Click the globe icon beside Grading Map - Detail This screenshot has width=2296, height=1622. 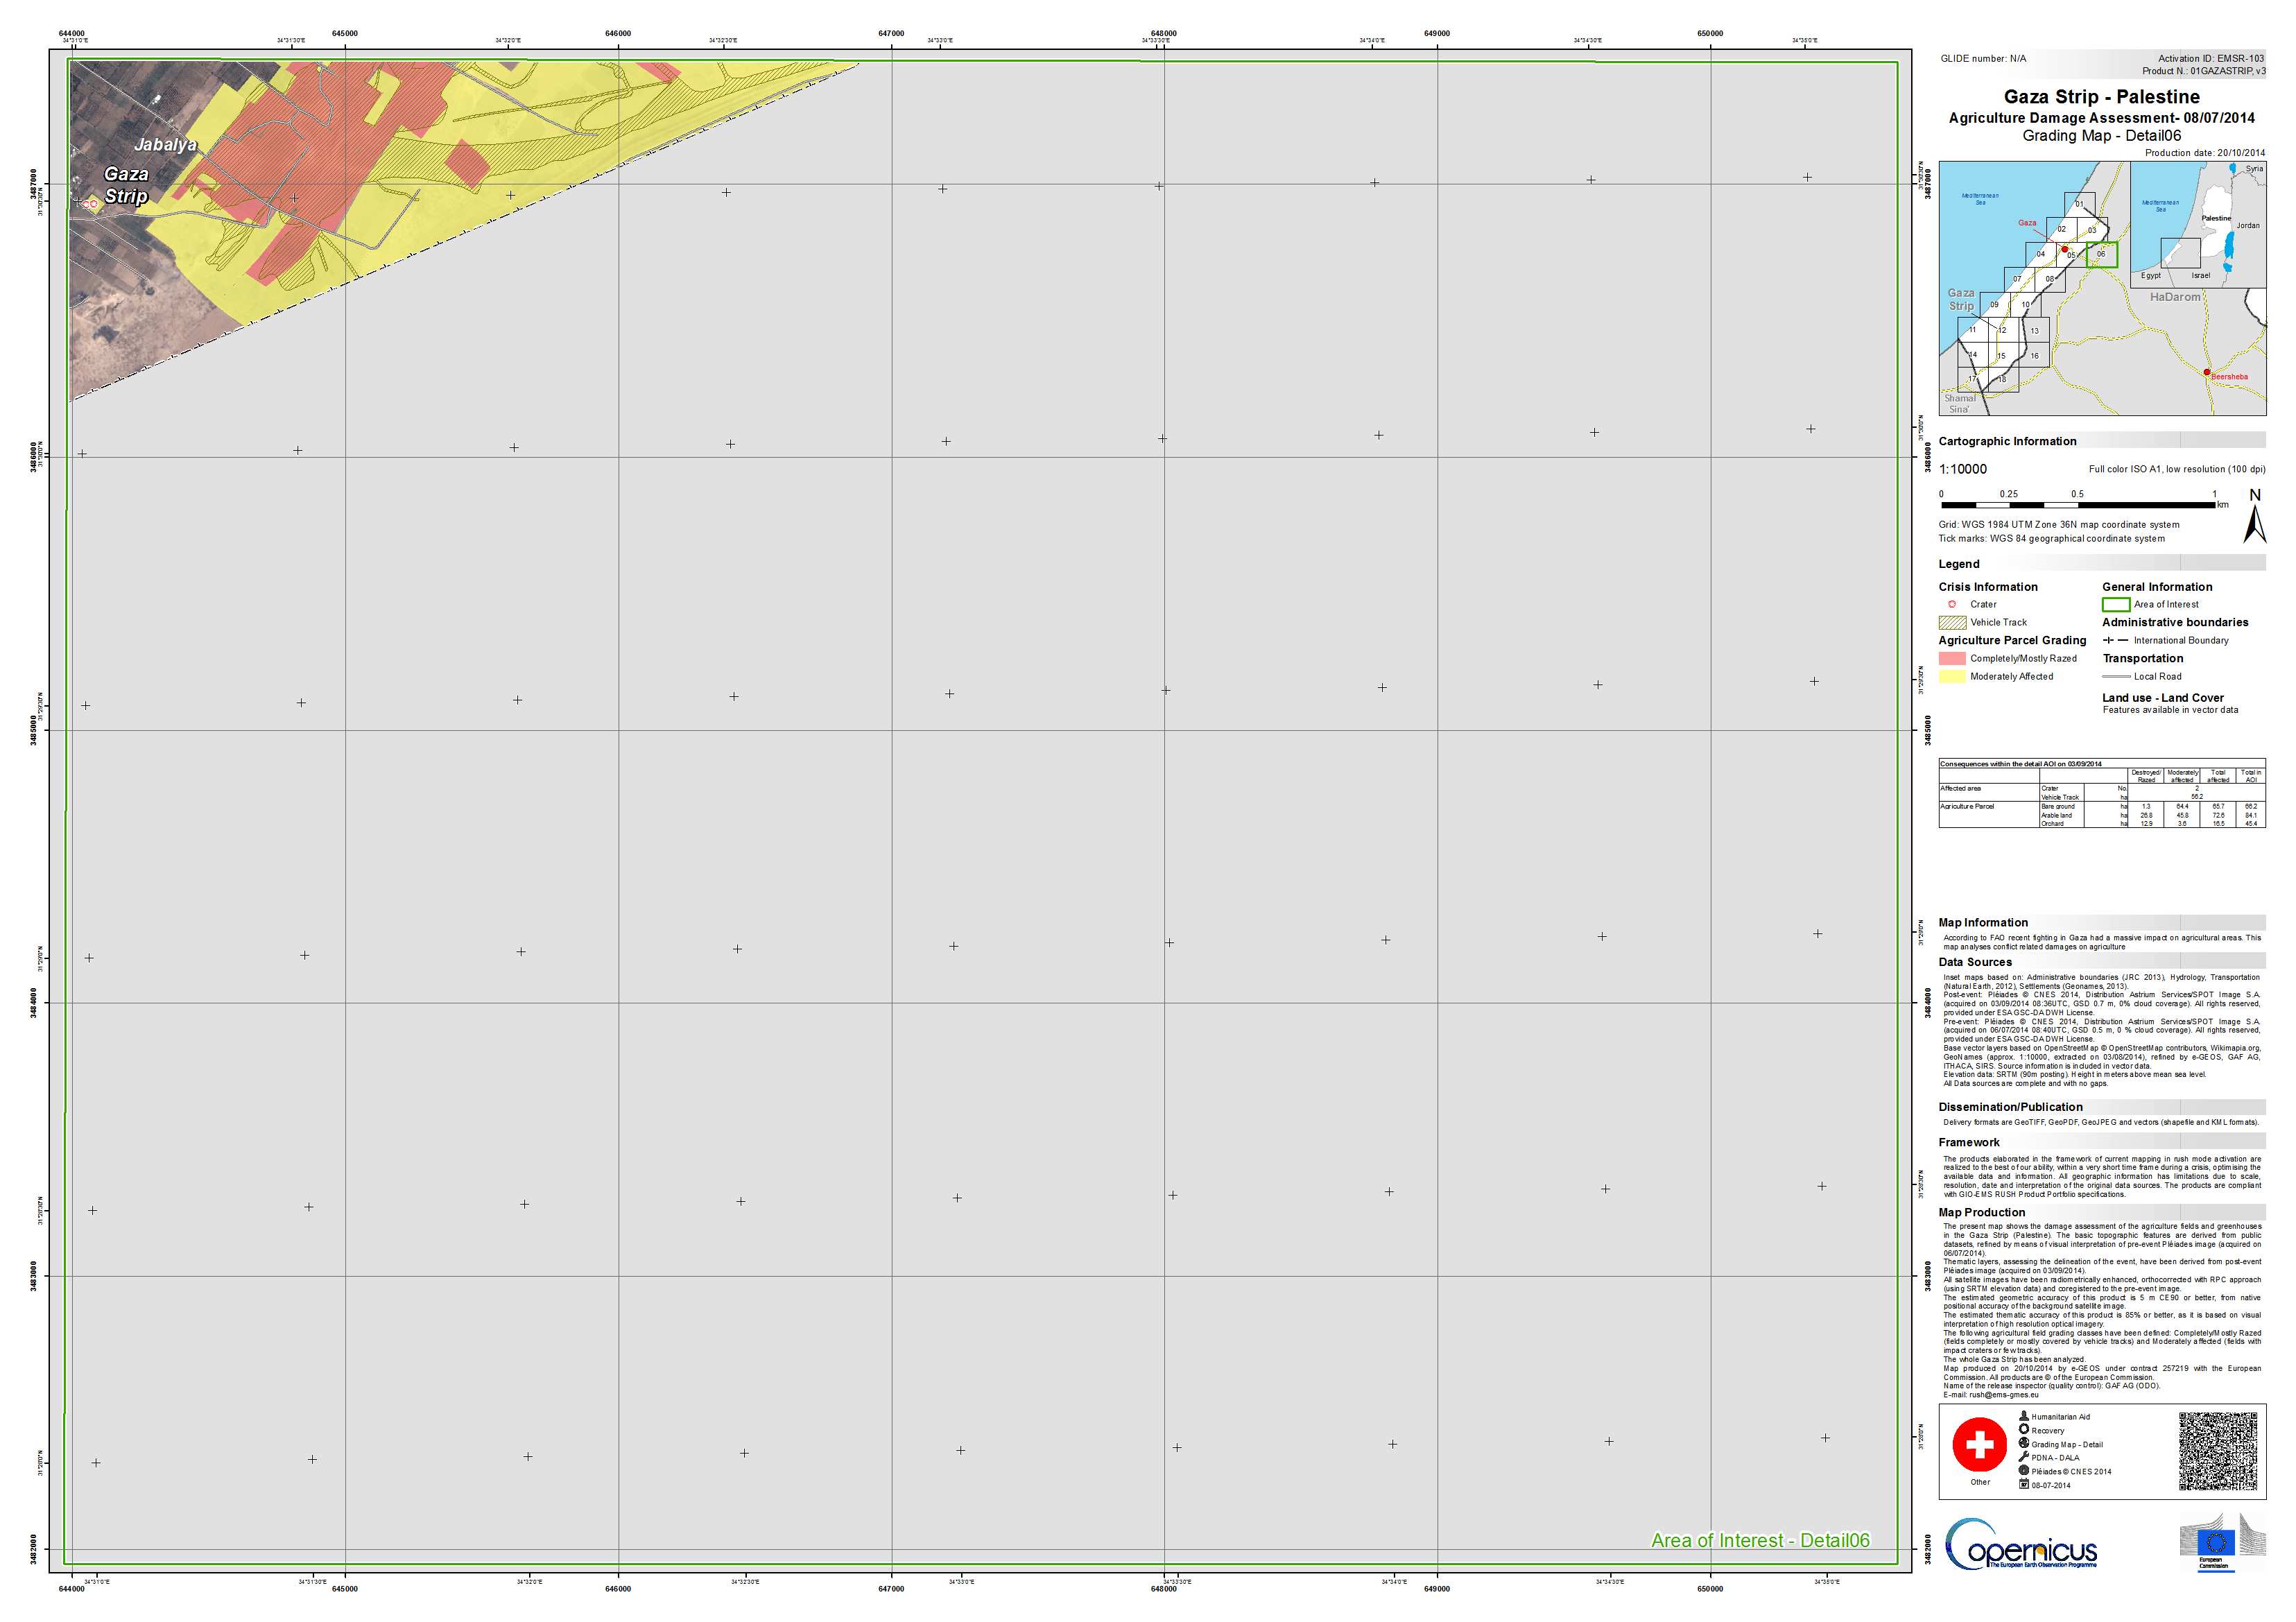pyautogui.click(x=2024, y=1444)
